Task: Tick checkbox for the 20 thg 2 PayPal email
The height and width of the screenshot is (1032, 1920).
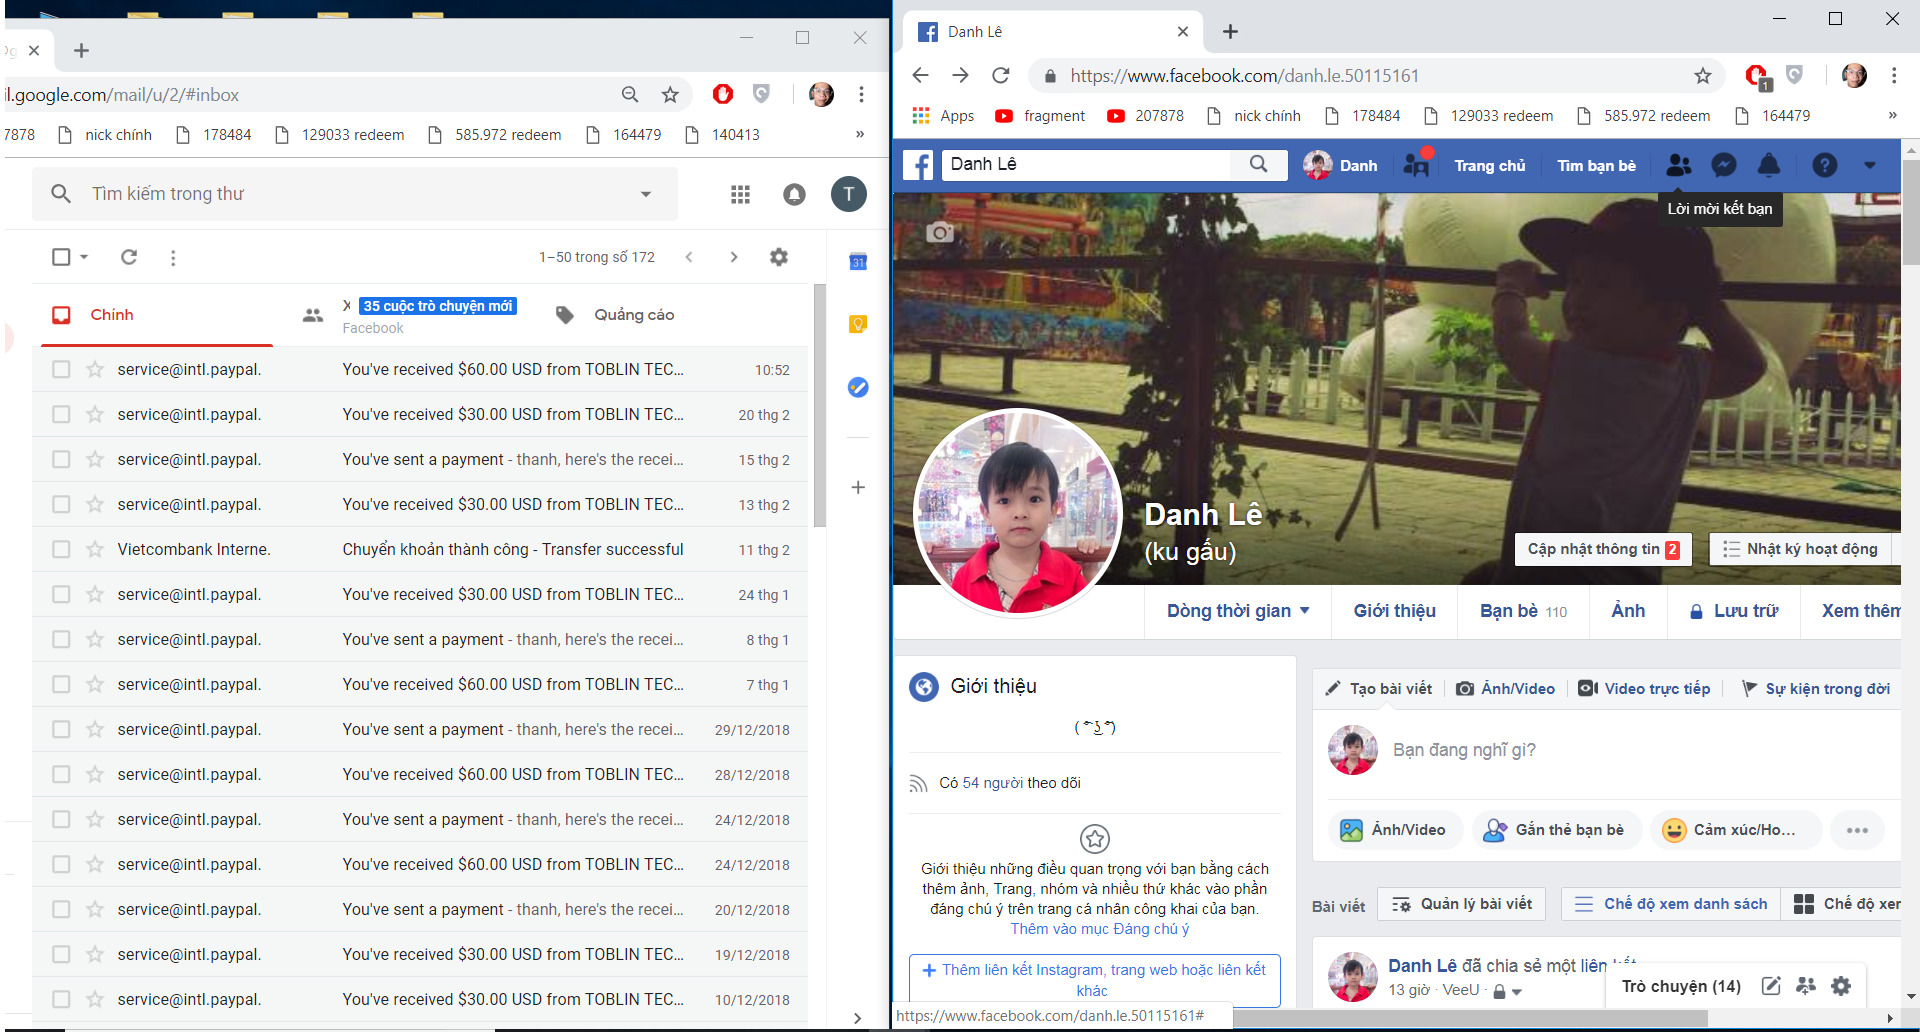Action: click(61, 415)
